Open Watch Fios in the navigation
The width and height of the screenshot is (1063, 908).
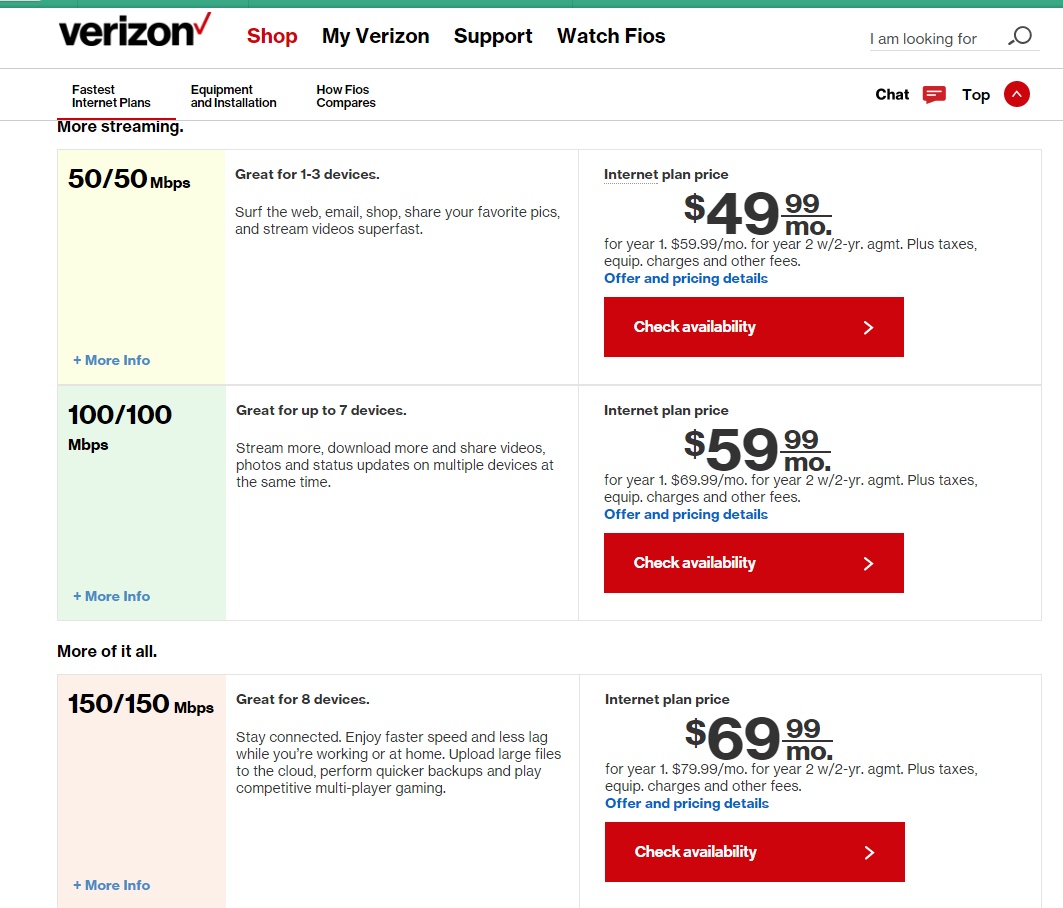coord(611,36)
